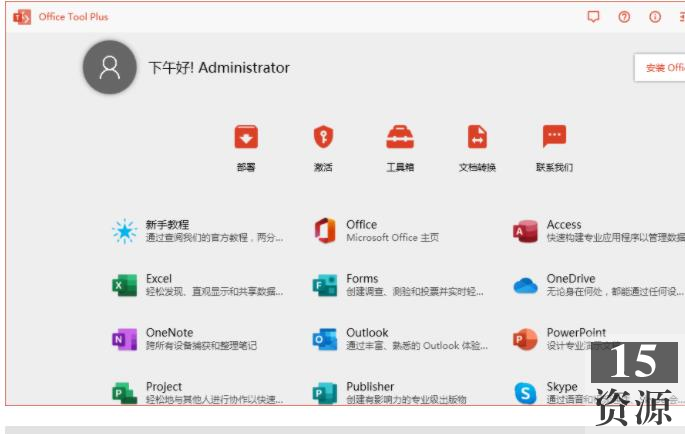Open the 联系我们 chat bubble icon
This screenshot has width=685, height=434.
point(554,136)
